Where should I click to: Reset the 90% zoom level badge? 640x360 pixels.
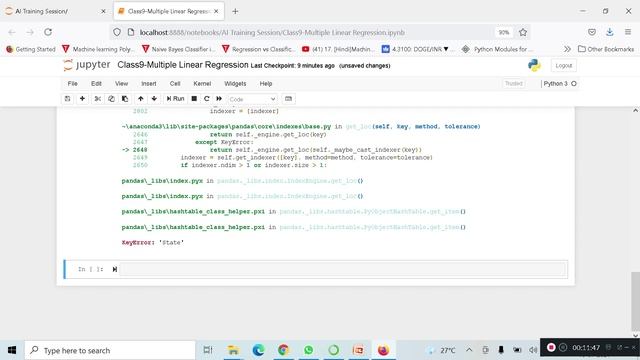(x=504, y=32)
